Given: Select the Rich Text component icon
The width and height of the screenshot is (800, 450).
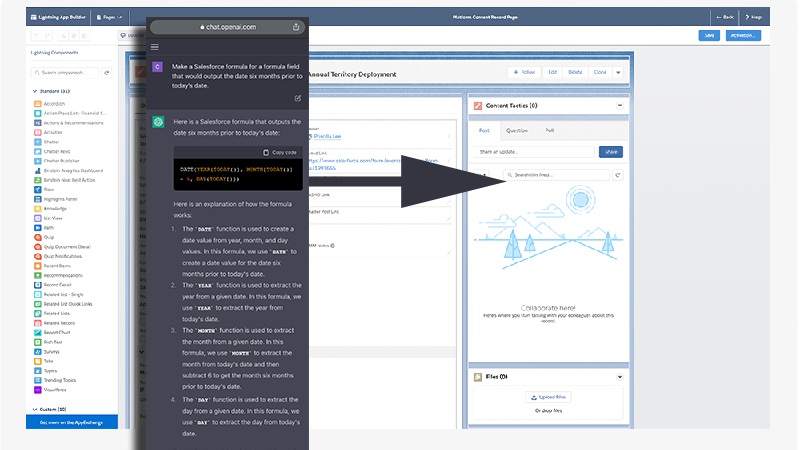Looking at the screenshot, I should 37,342.
